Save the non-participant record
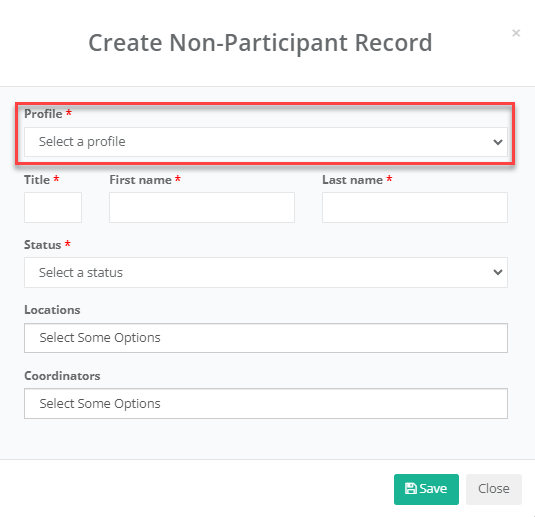The height and width of the screenshot is (517, 535). click(x=426, y=489)
